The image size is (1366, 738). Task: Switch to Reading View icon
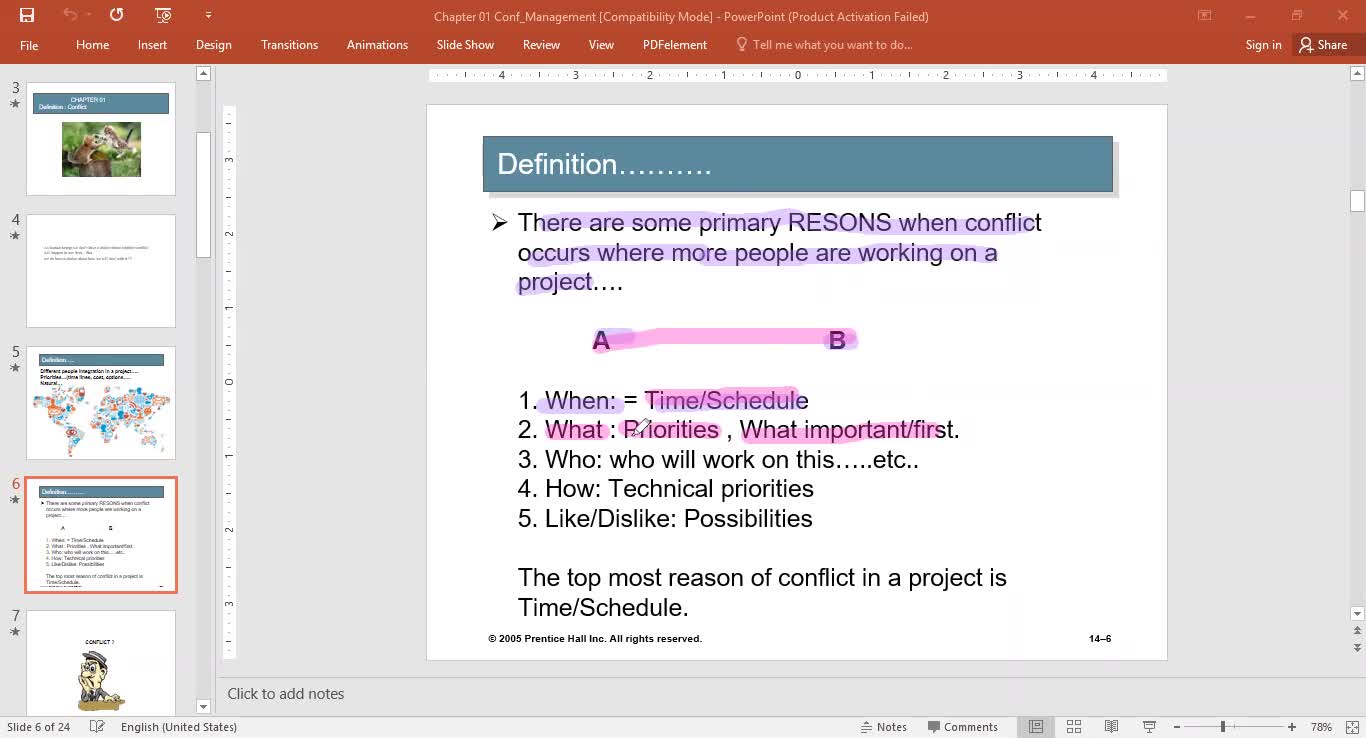tap(1111, 727)
